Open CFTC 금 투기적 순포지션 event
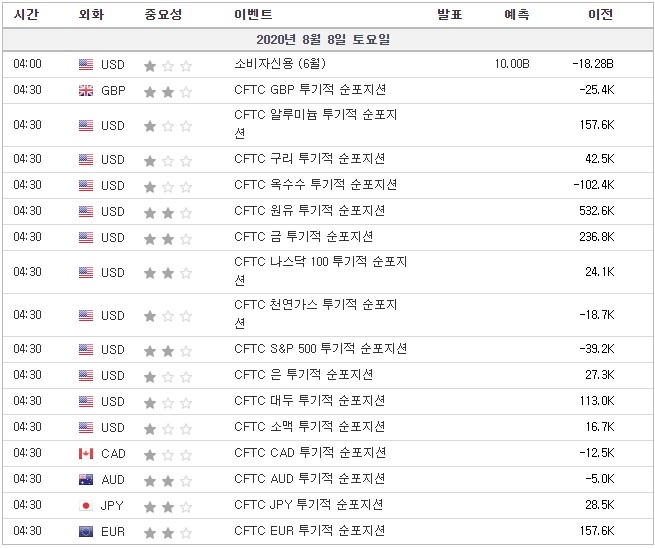 pyautogui.click(x=304, y=236)
